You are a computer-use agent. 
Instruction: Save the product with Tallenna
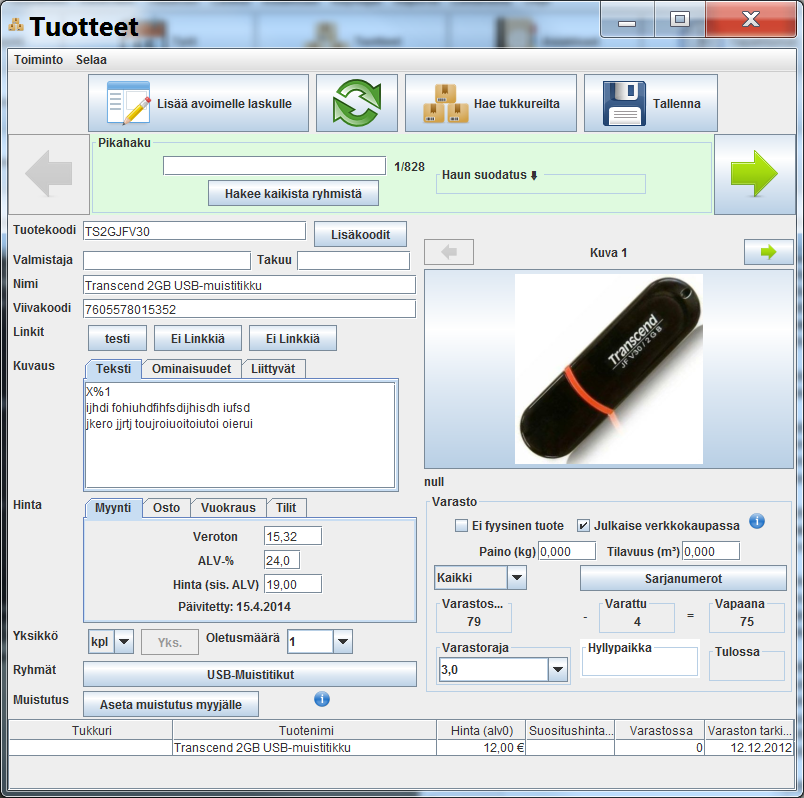(651, 103)
